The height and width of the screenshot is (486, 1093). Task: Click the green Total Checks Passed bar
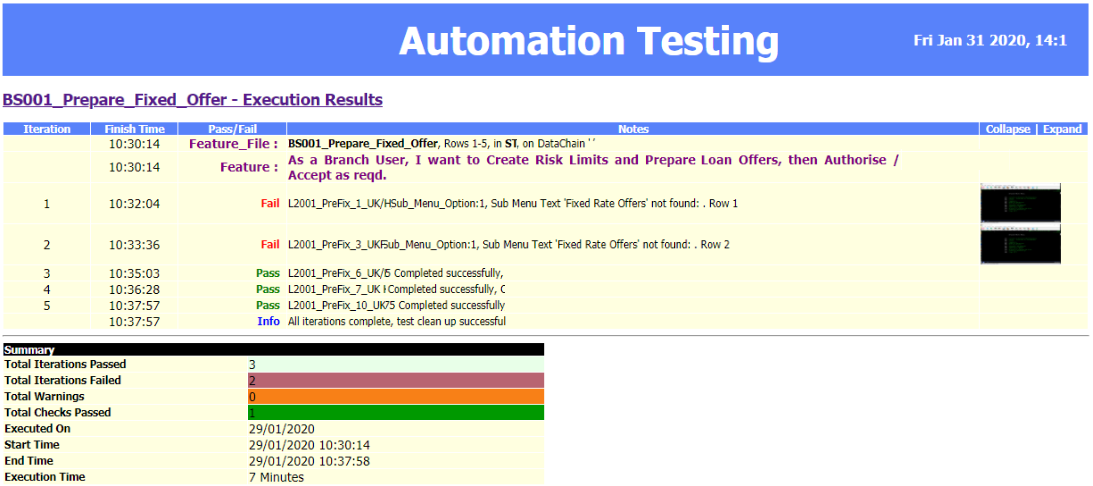(394, 412)
